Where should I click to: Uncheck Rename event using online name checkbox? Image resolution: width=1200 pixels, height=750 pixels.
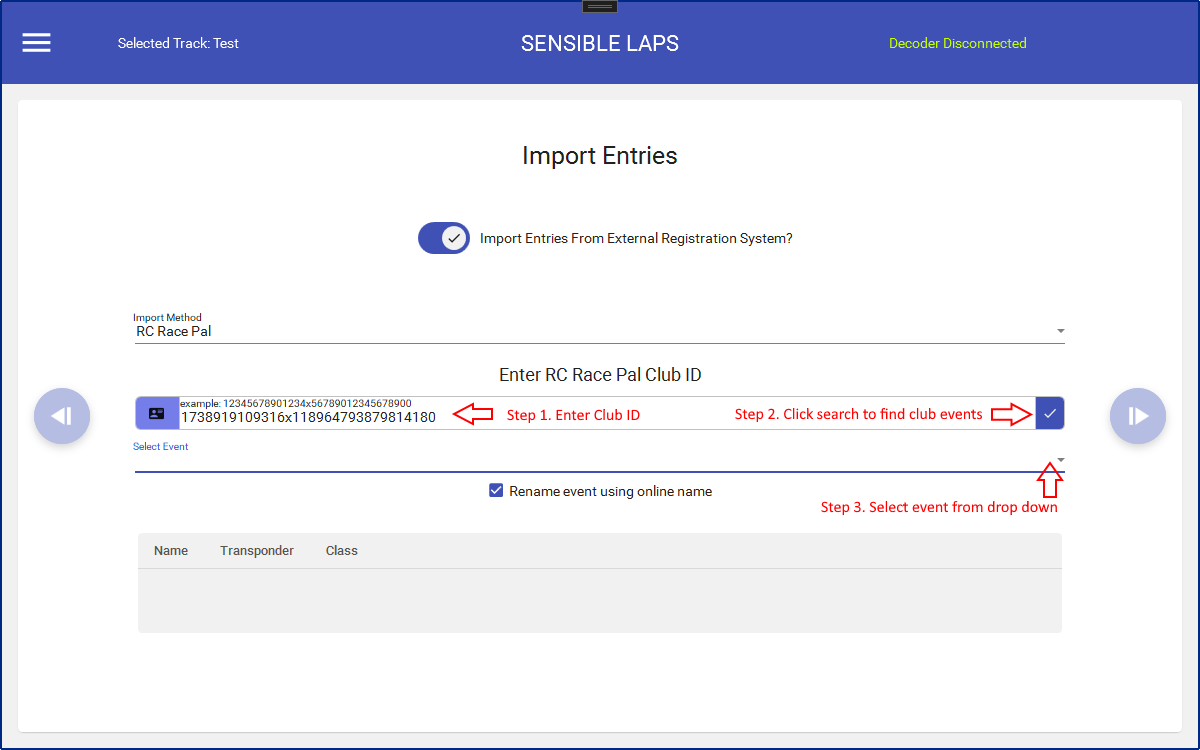[x=496, y=491]
